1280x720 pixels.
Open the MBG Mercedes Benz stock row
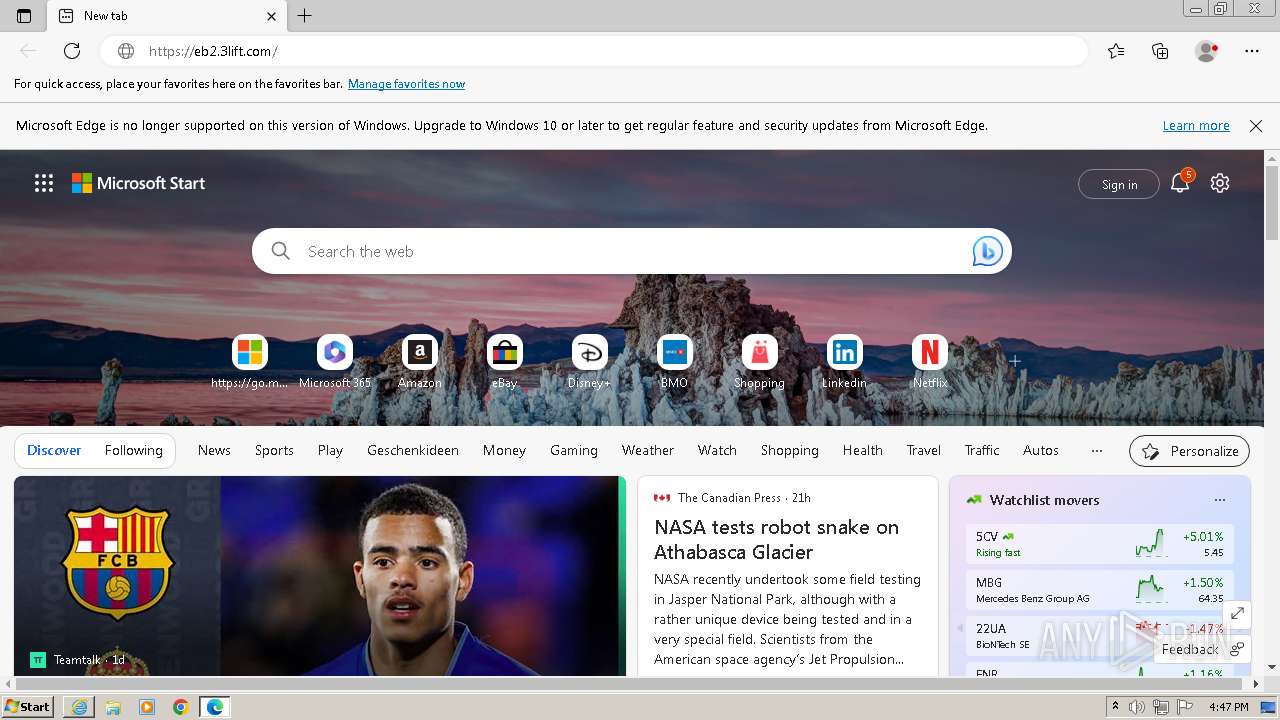click(x=1100, y=590)
